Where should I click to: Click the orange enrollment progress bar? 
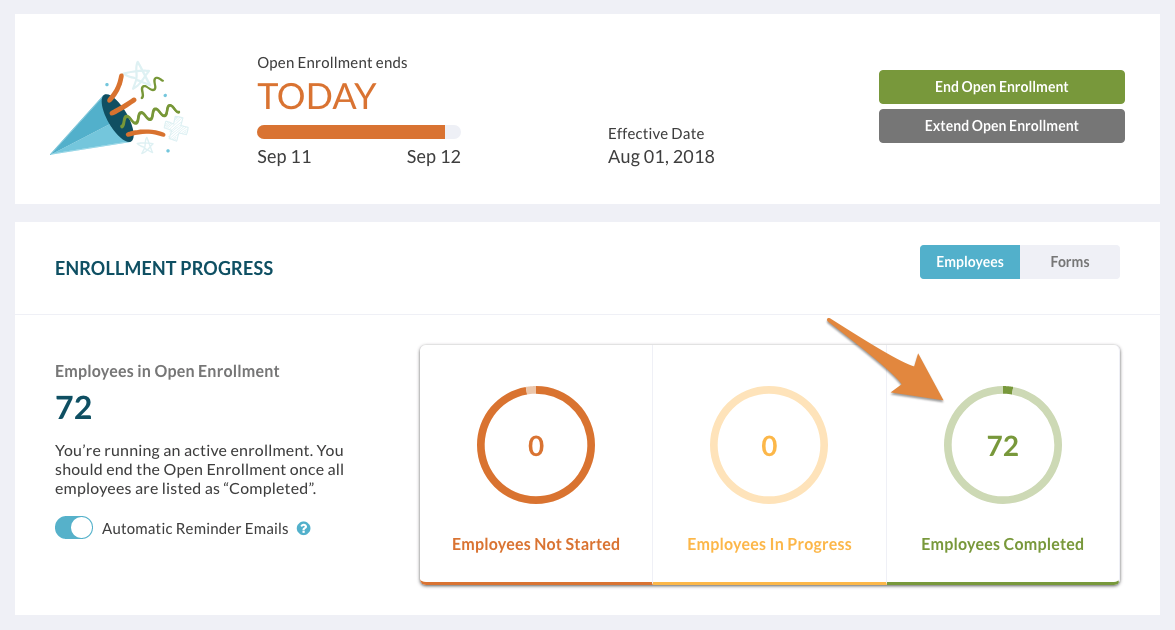coord(358,132)
